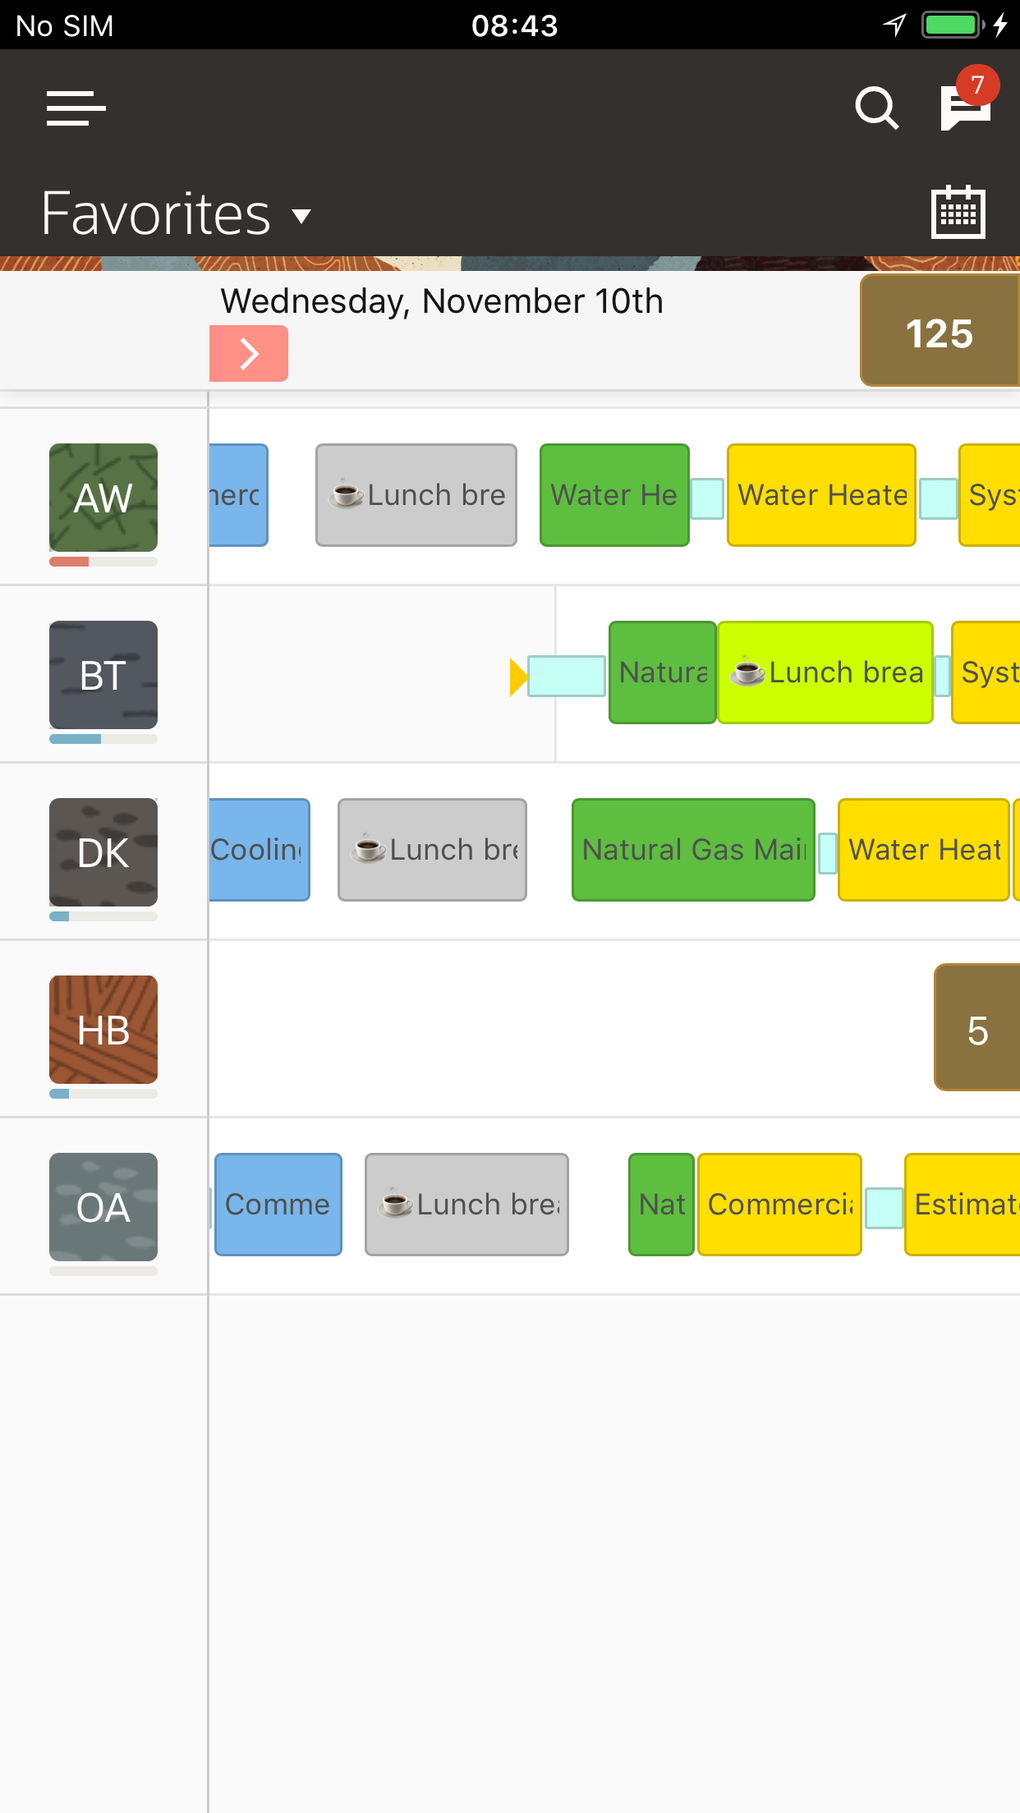Select the BT technician avatar
Image resolution: width=1020 pixels, height=1813 pixels.
point(103,675)
